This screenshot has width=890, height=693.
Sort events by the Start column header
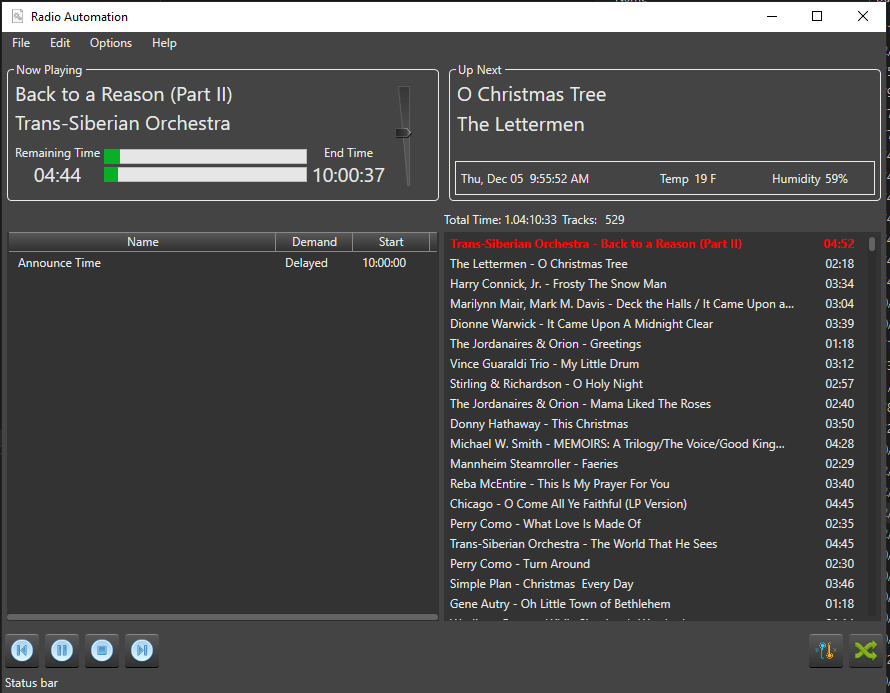tap(391, 242)
